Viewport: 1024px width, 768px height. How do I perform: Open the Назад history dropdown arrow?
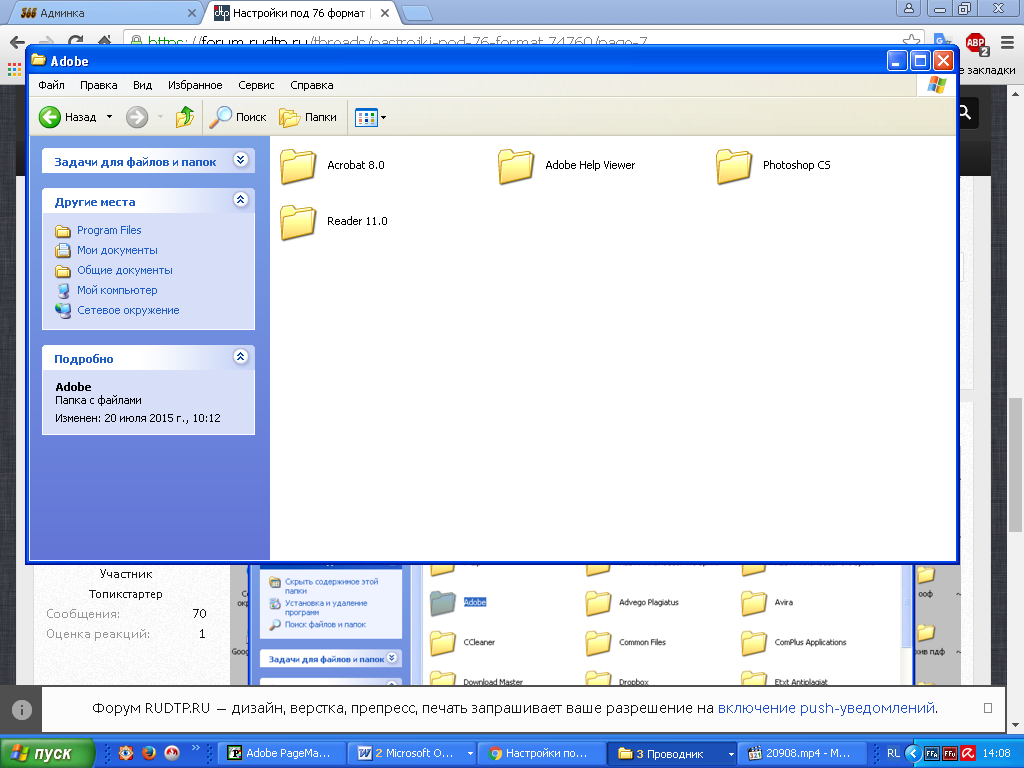point(109,117)
